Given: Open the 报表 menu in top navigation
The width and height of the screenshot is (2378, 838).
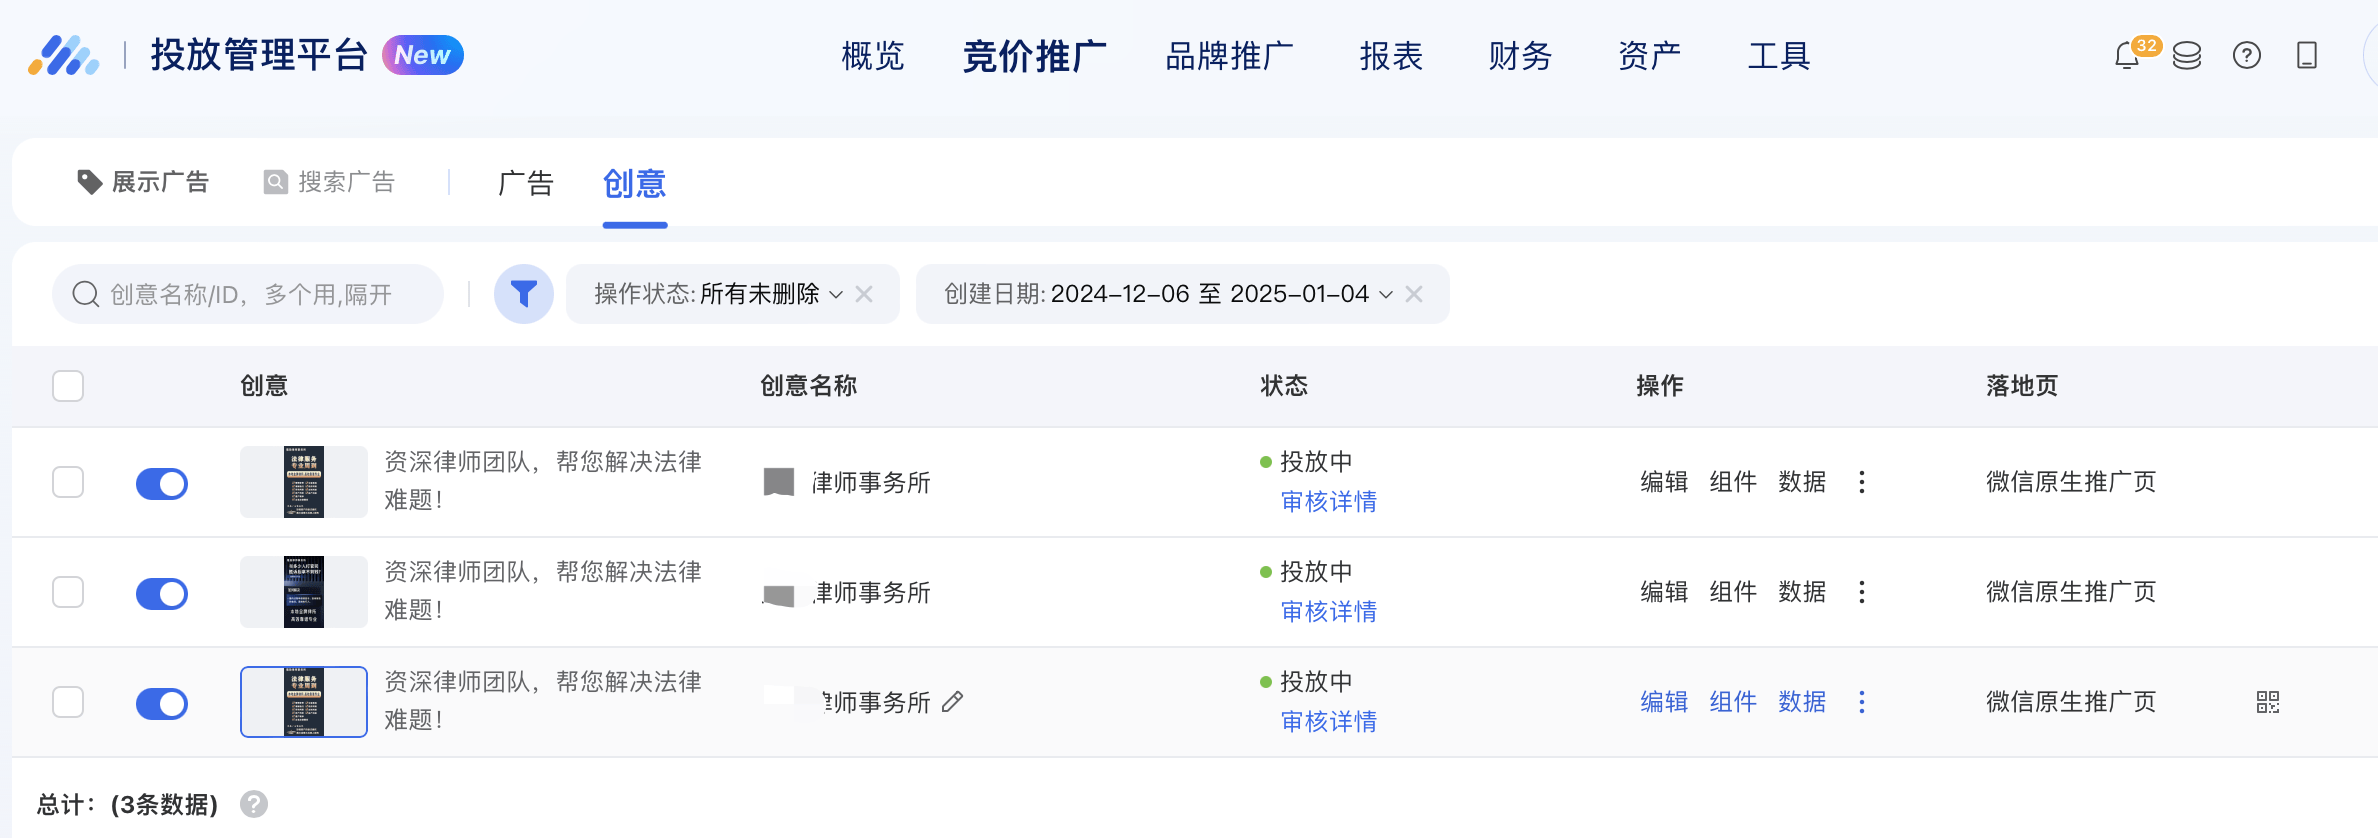Looking at the screenshot, I should click(x=1390, y=56).
